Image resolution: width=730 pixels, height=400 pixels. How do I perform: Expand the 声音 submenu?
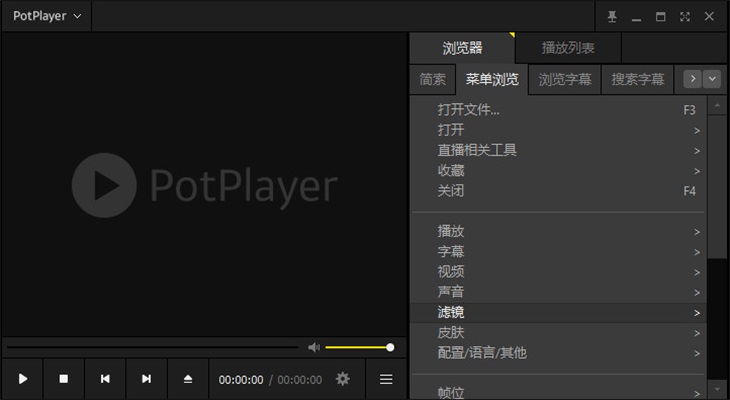tap(558, 292)
